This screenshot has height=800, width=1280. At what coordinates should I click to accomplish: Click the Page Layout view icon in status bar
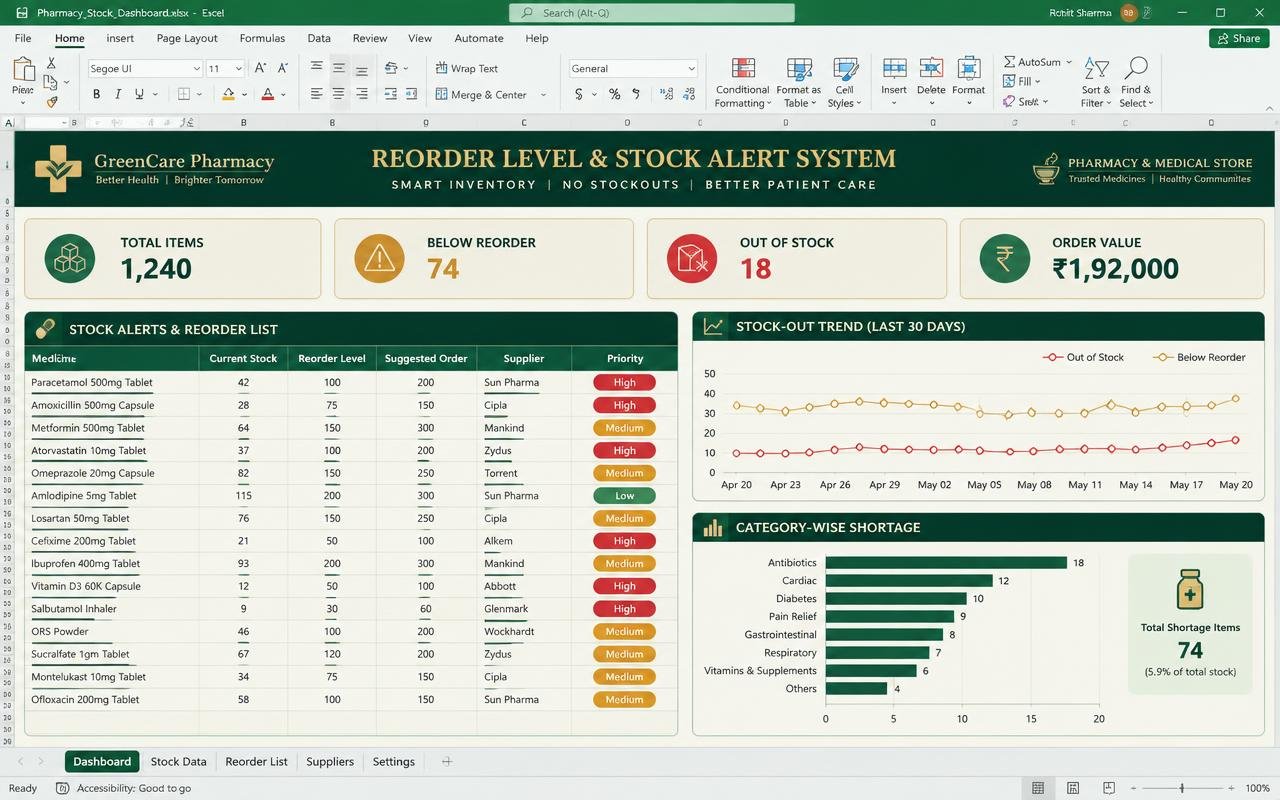click(1073, 788)
